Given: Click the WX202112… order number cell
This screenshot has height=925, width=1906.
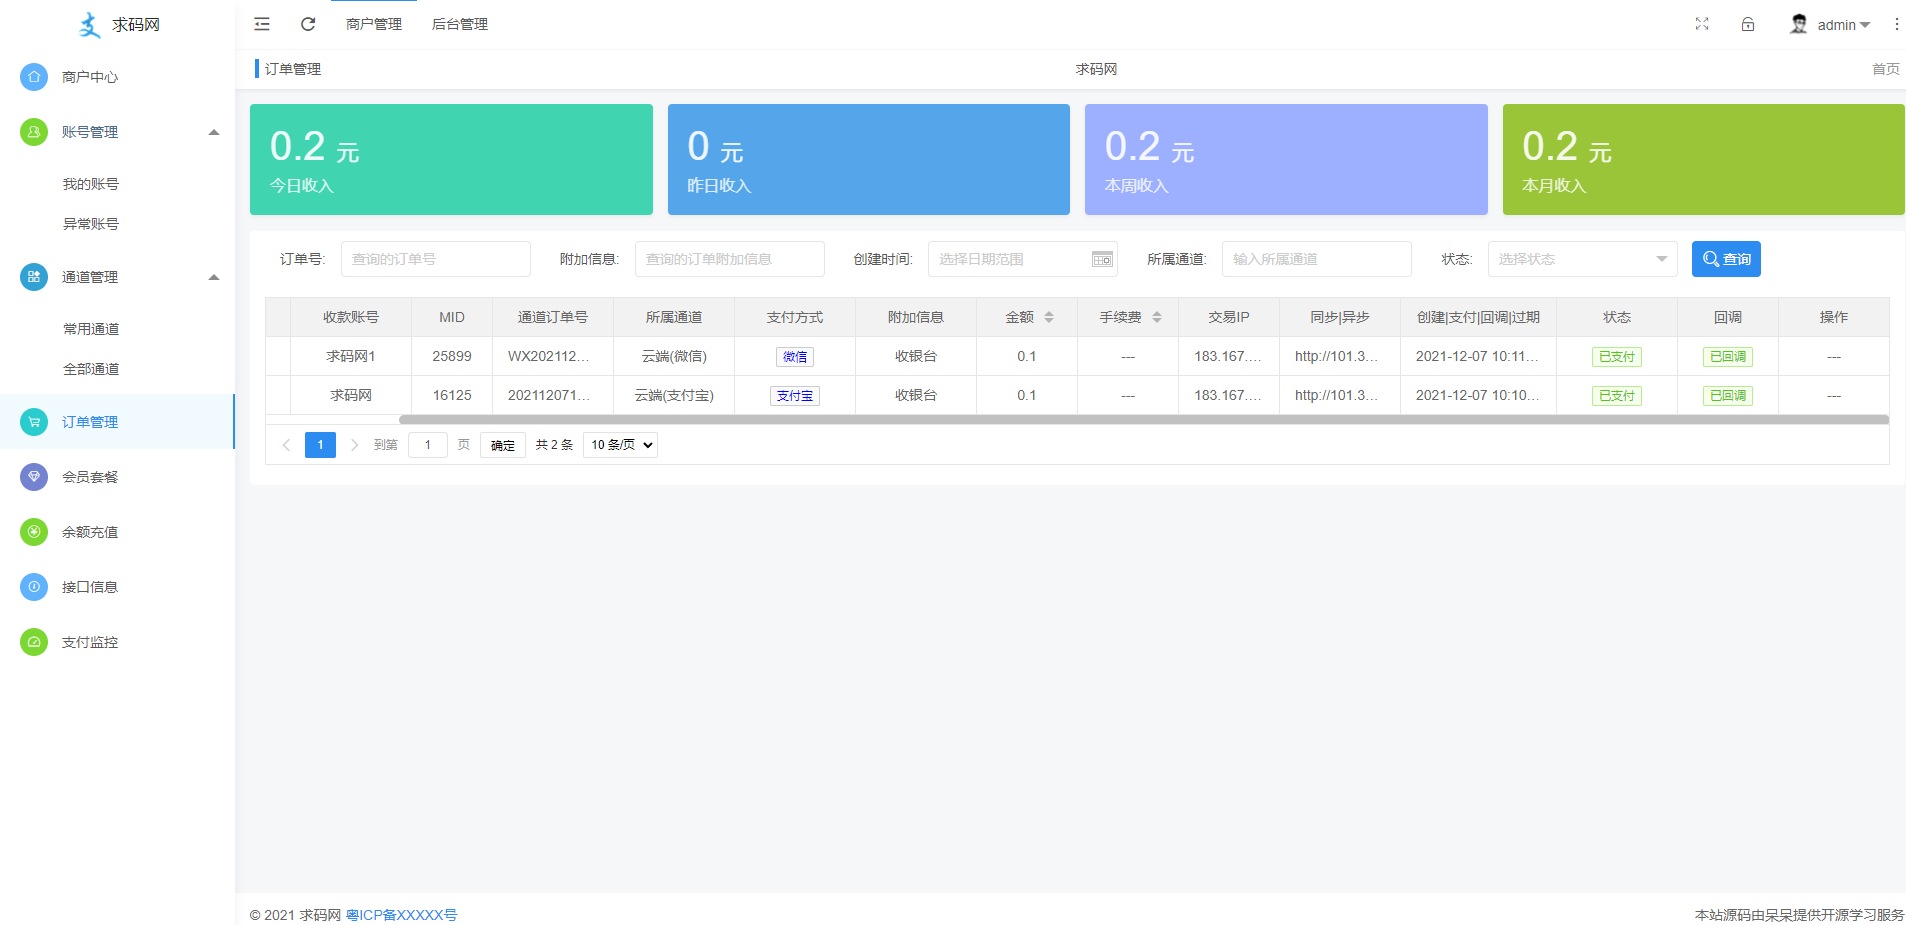Looking at the screenshot, I should point(553,356).
